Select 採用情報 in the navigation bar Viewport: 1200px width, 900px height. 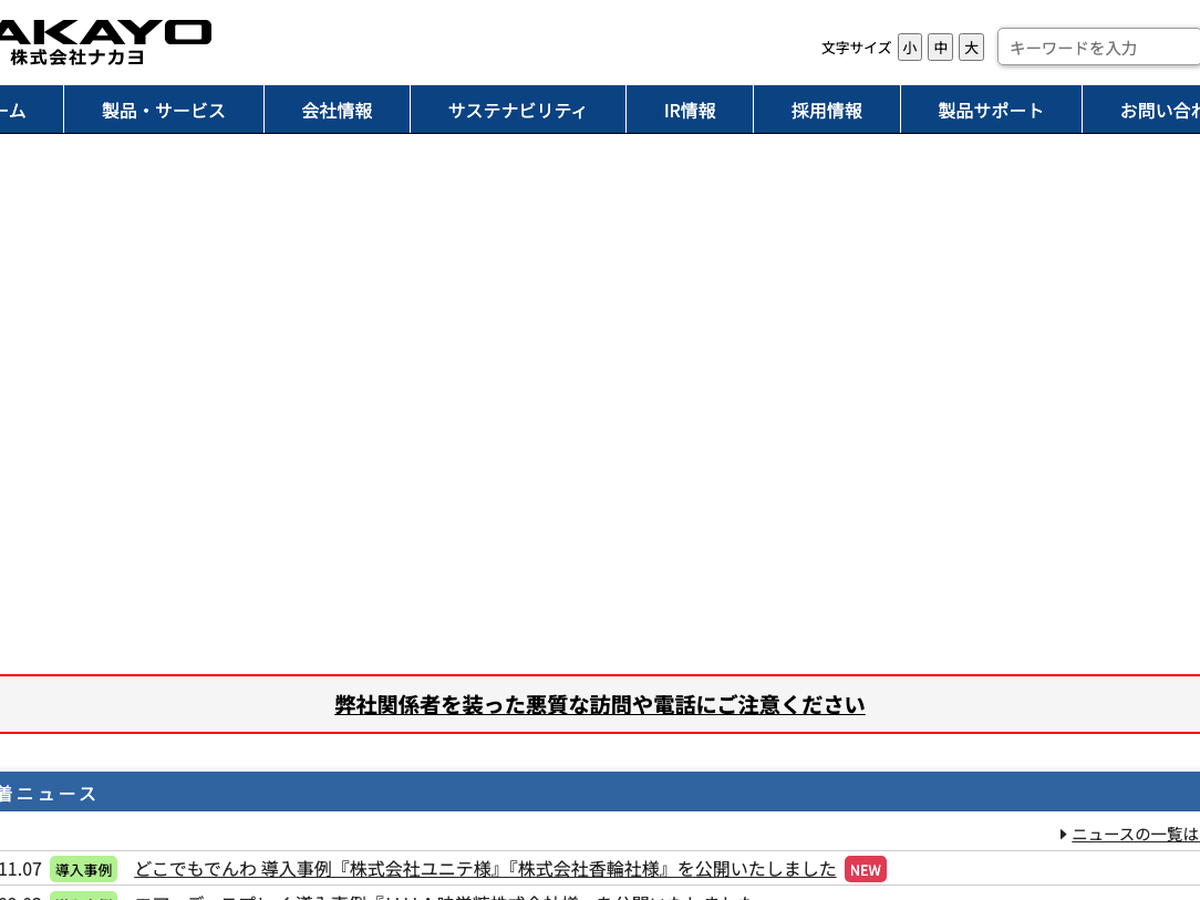(x=826, y=111)
